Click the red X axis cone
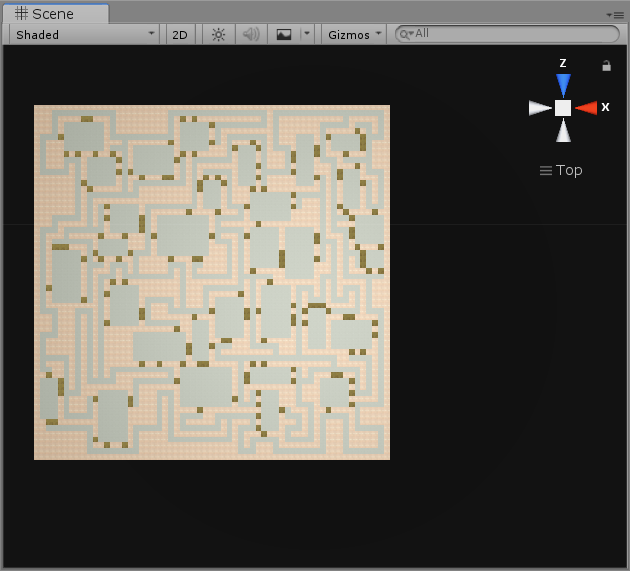This screenshot has width=630, height=571. point(586,108)
